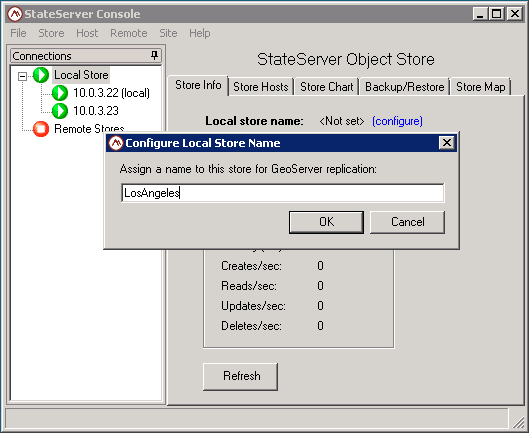Screen dimensions: 529x433
Task: Select the 10.0.3.23 host entry
Action: point(96,111)
